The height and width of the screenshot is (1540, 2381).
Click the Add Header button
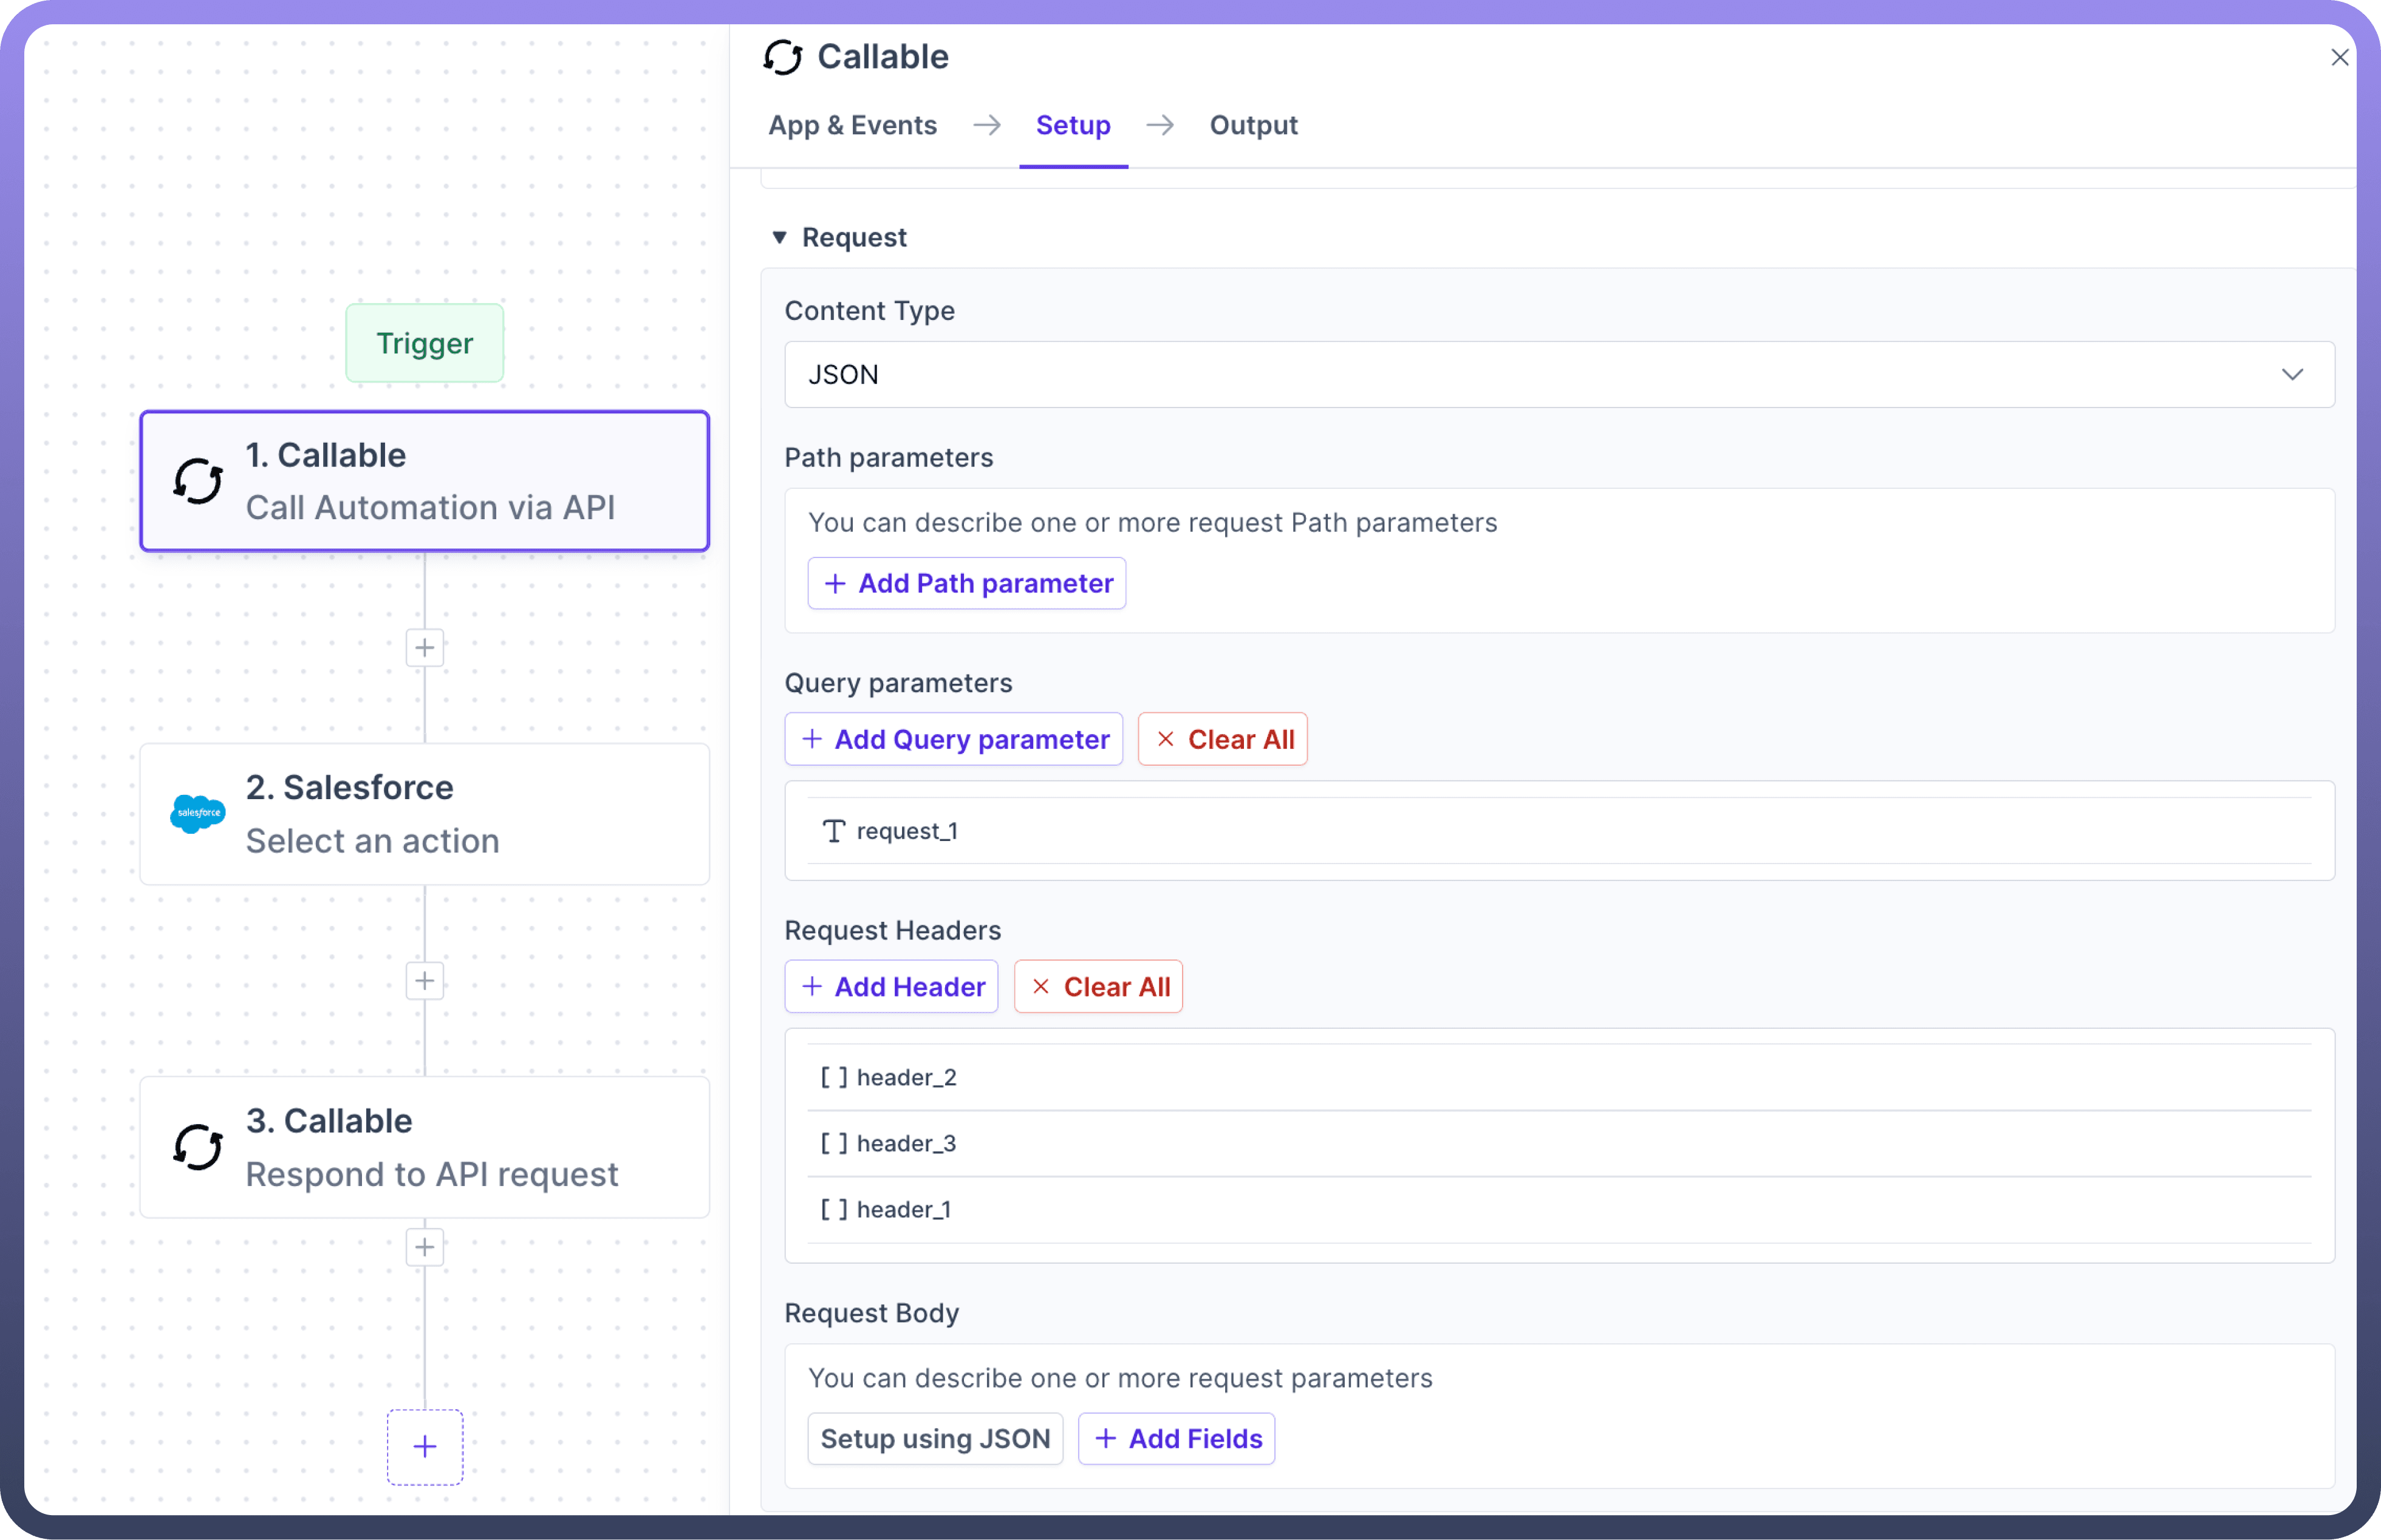891,987
